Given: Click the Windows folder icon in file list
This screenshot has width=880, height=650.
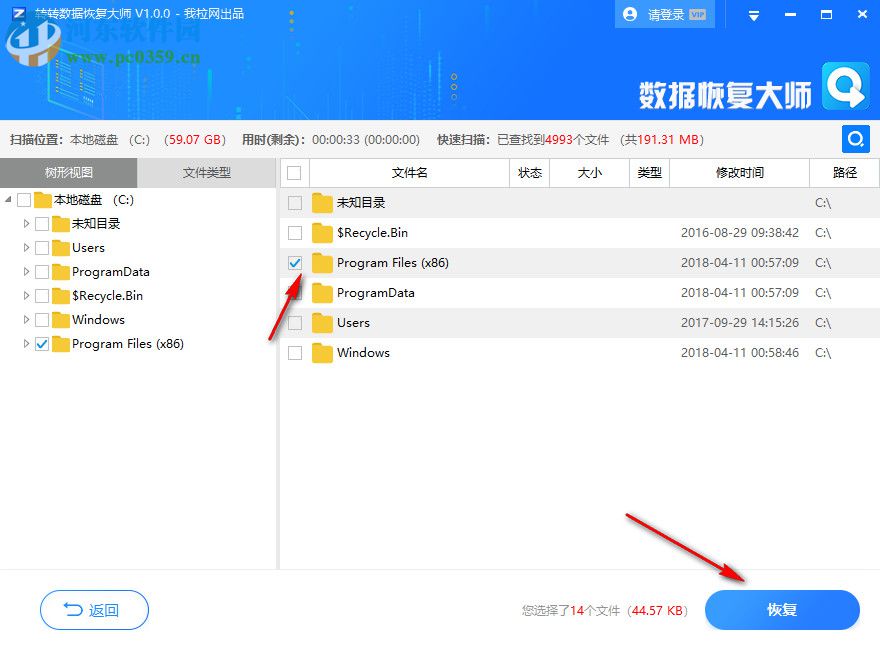Looking at the screenshot, I should click(321, 352).
